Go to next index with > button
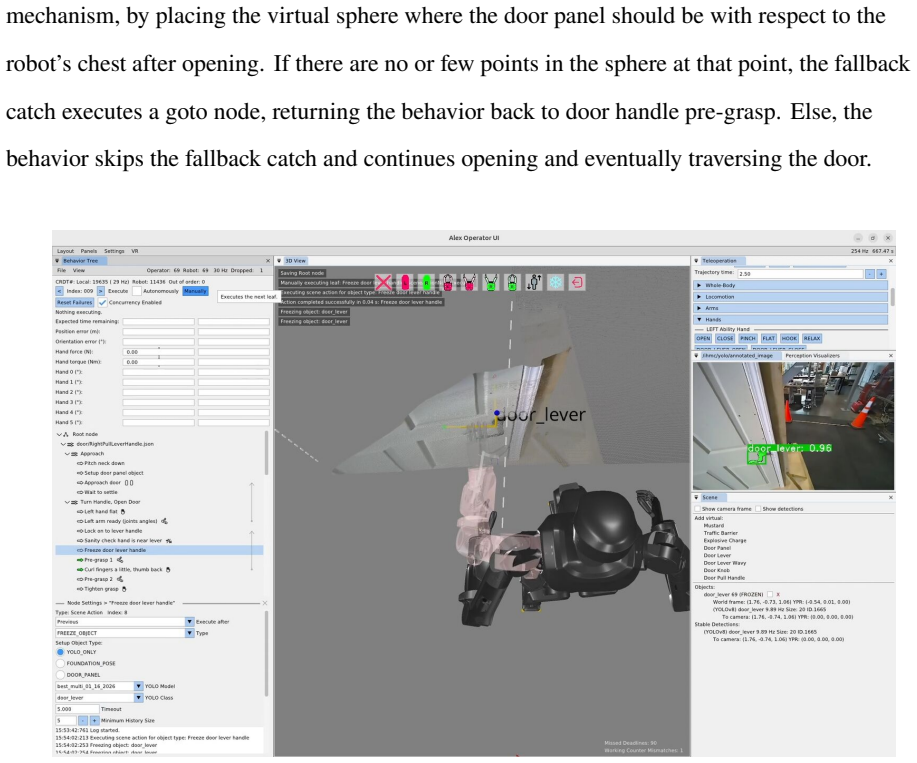 (x=101, y=291)
